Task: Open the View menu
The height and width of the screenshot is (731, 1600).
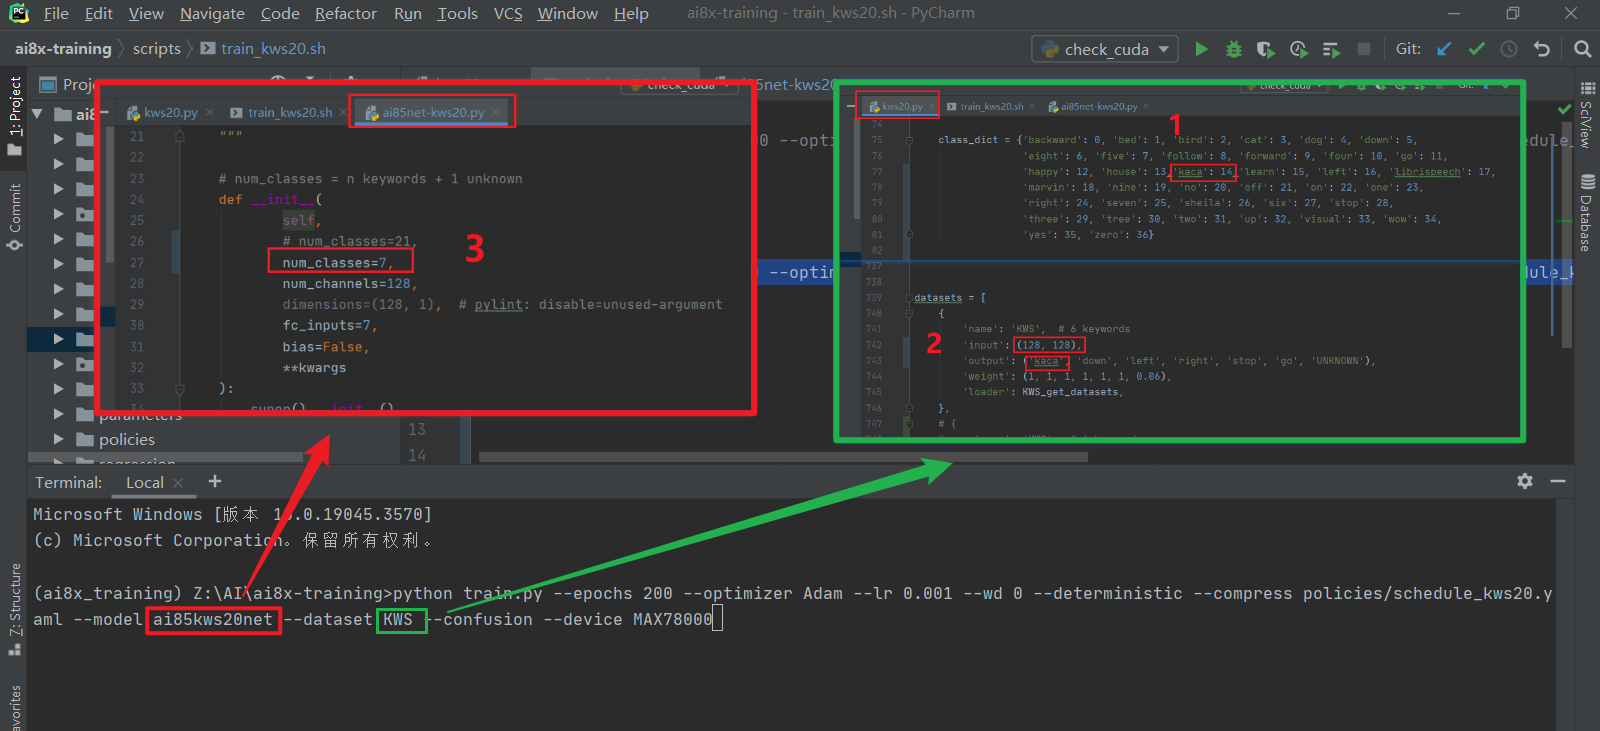Action: click(x=146, y=14)
